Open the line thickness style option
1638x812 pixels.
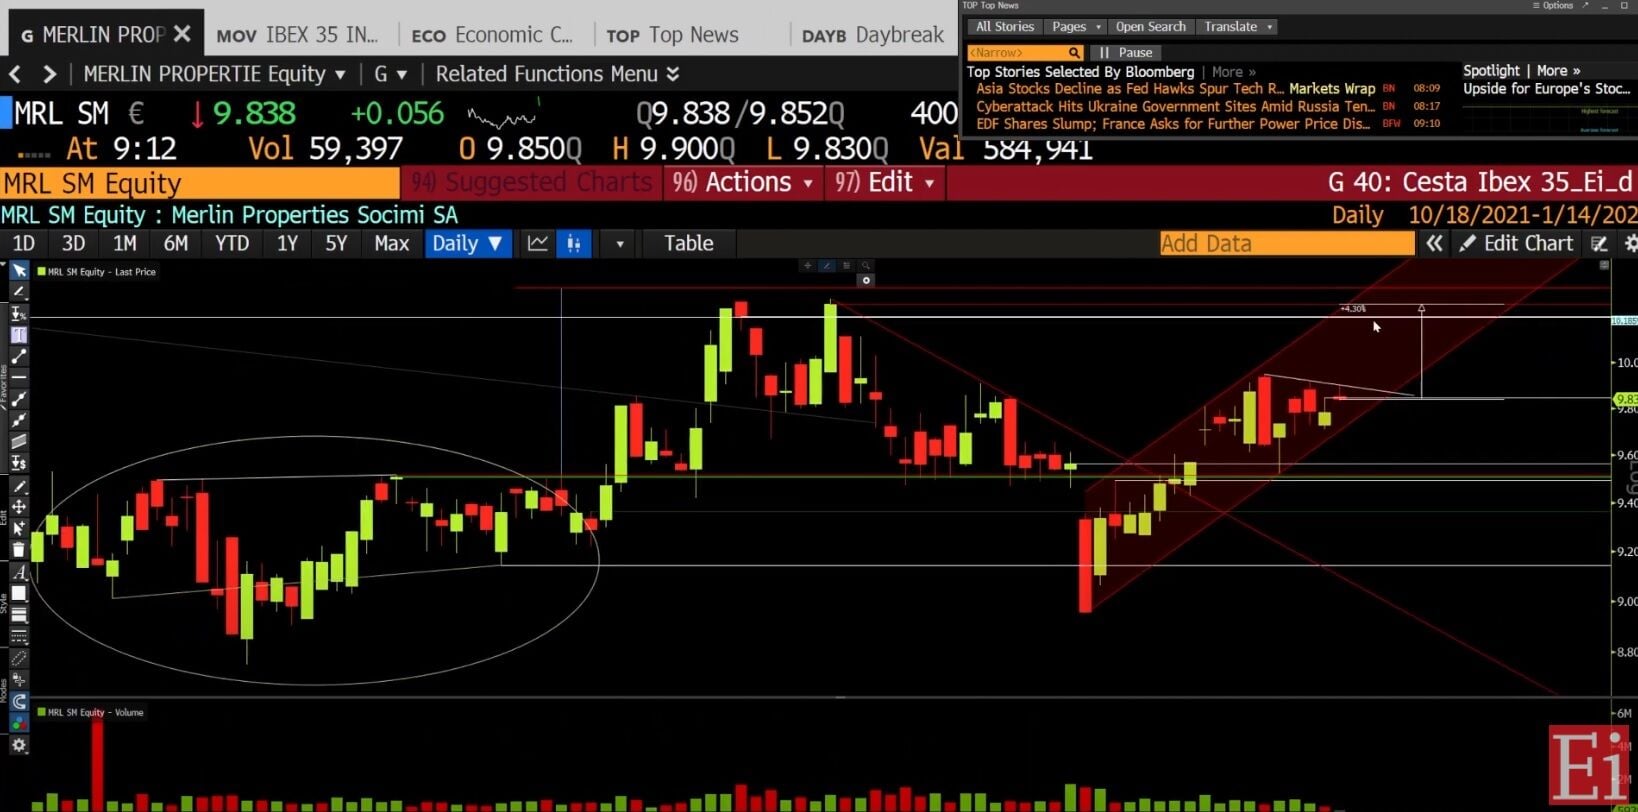[x=19, y=615]
